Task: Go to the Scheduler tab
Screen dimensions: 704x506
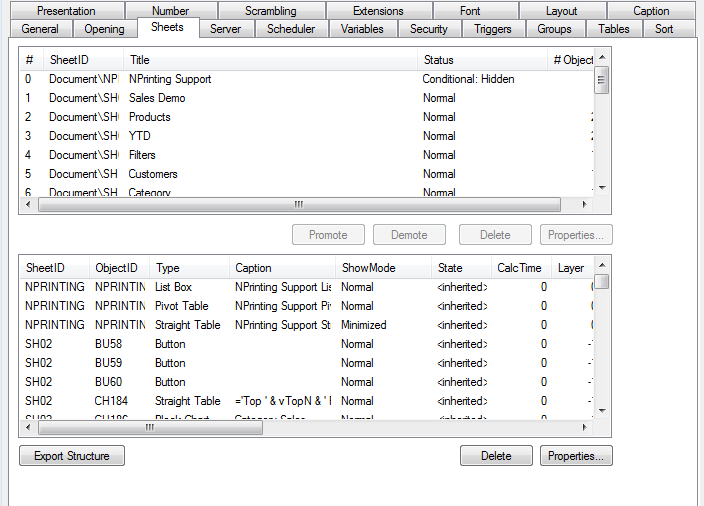Action: pos(291,29)
